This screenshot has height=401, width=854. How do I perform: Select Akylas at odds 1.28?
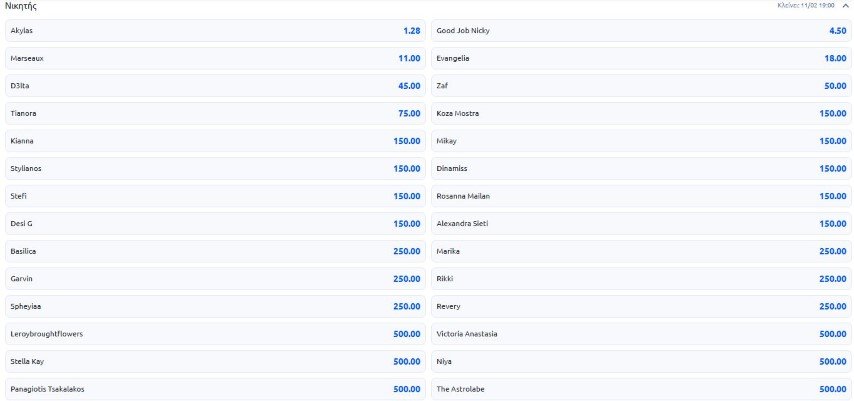215,31
